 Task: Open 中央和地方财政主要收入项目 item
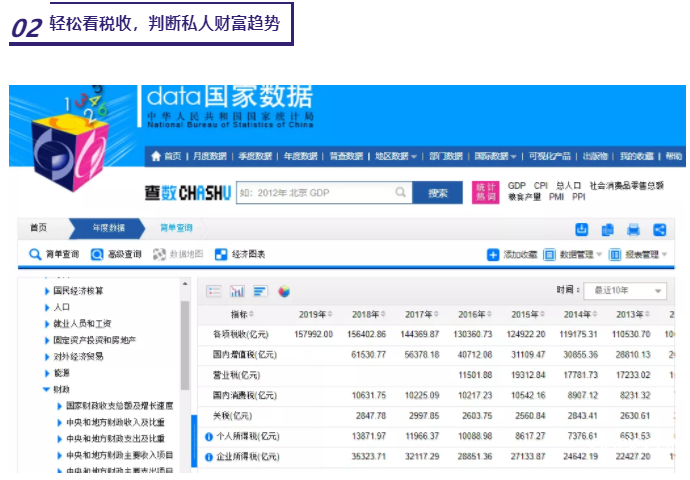point(120,455)
